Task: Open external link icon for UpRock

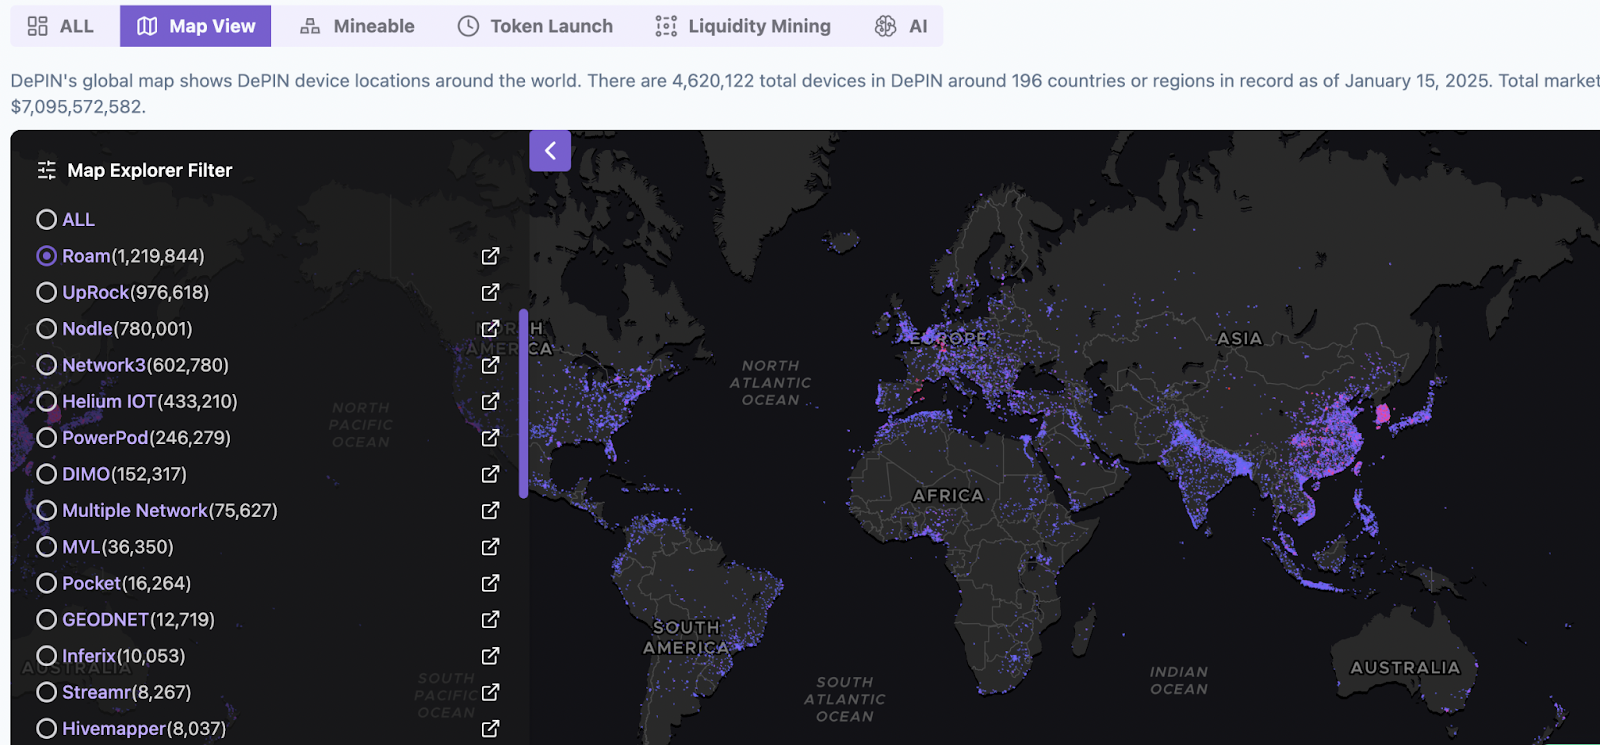Action: pyautogui.click(x=490, y=292)
